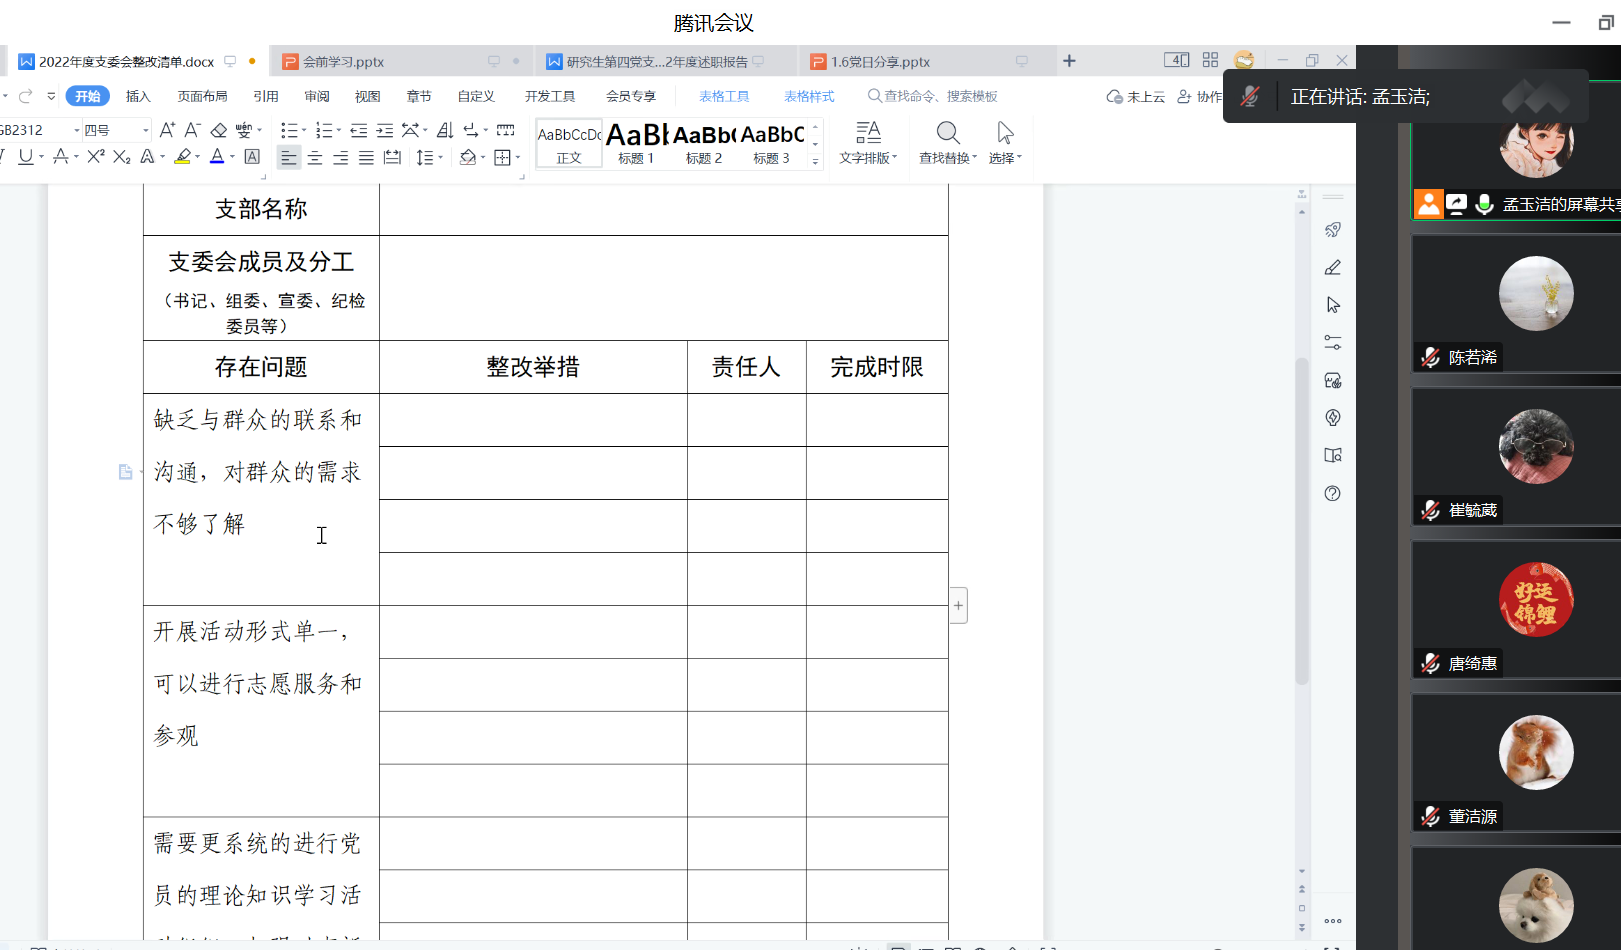The image size is (1621, 950).
Task: Expand the styles gallery list
Action: tap(815, 161)
